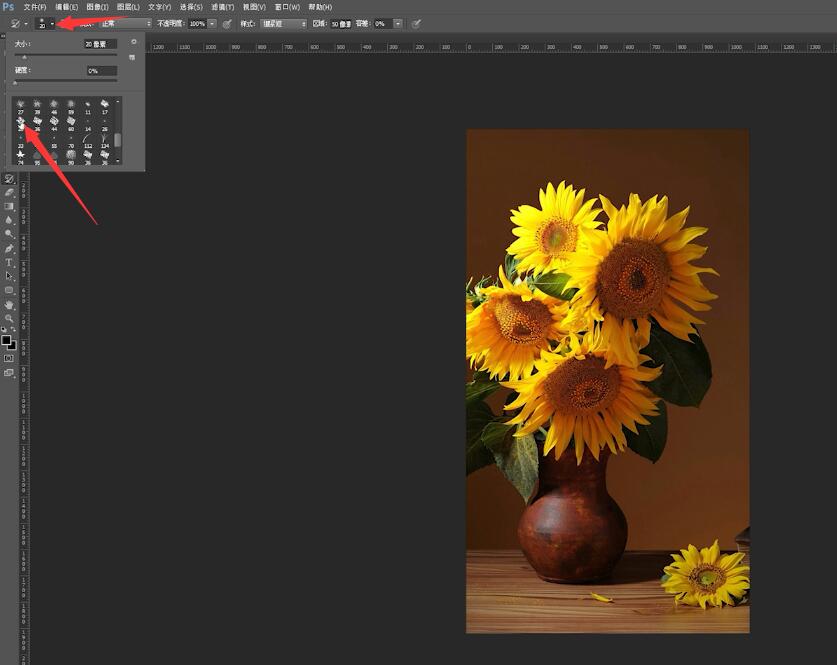
Task: Select the Zoom tool
Action: click(x=9, y=319)
